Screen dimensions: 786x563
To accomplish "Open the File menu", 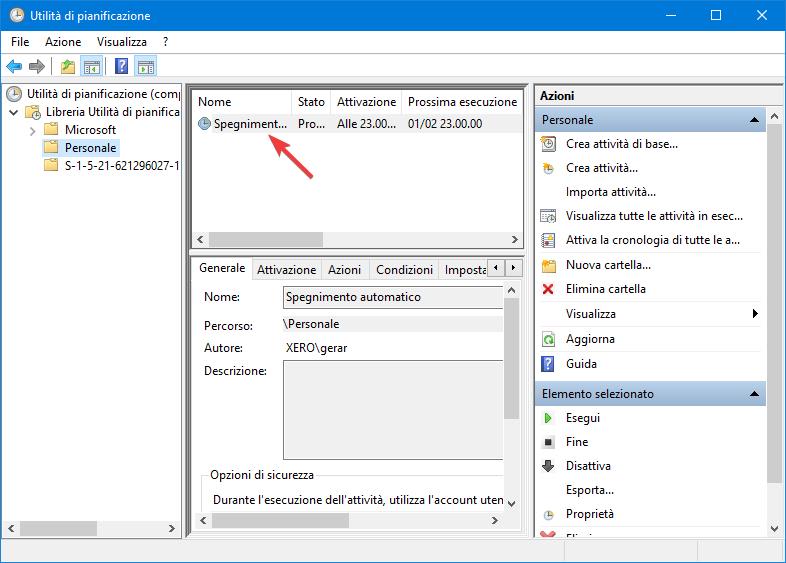I will click(x=20, y=42).
